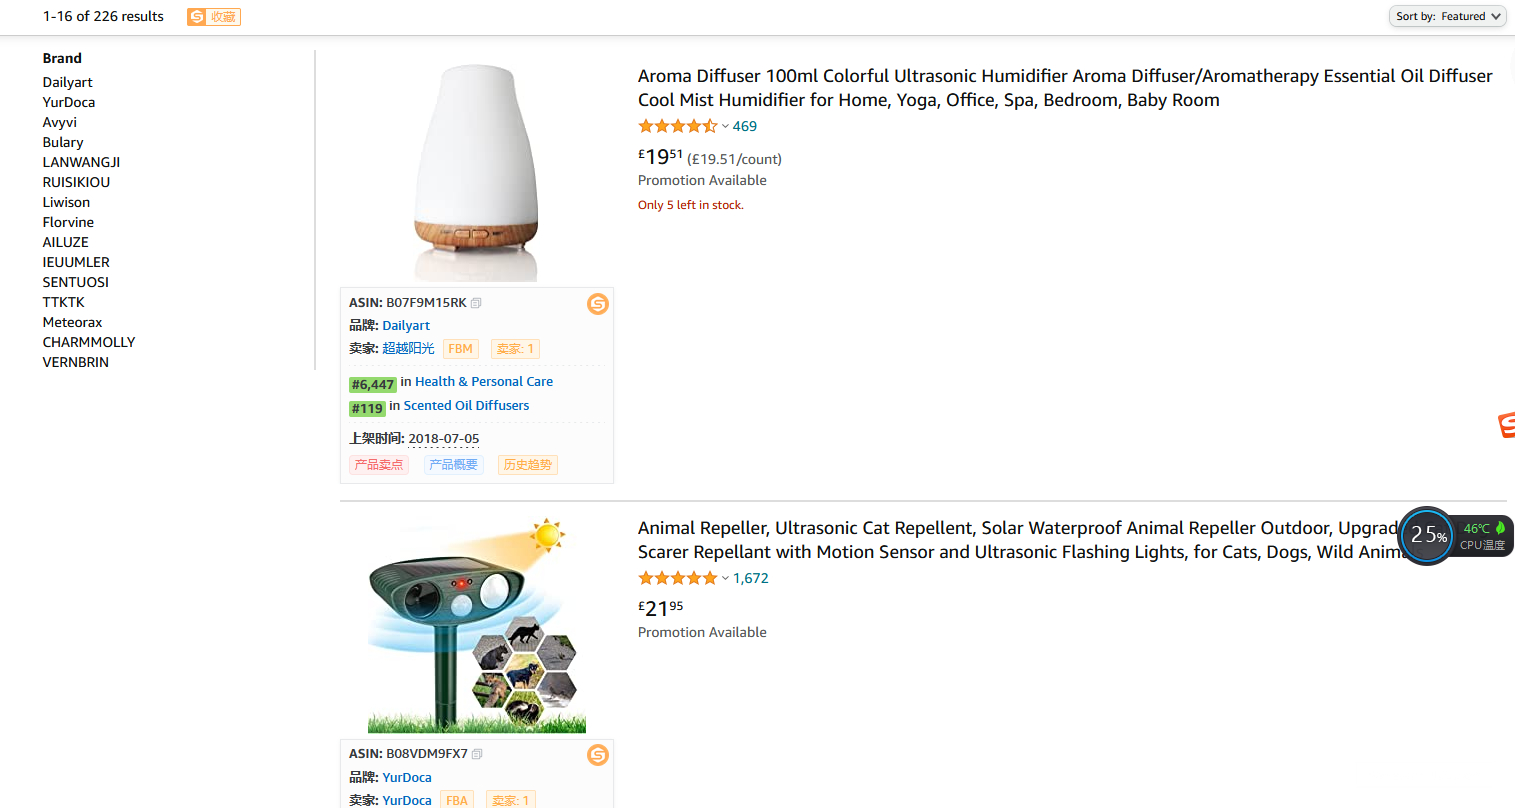Click orange S logo in the diffuser info card
Image resolution: width=1515 pixels, height=808 pixels.
point(598,304)
